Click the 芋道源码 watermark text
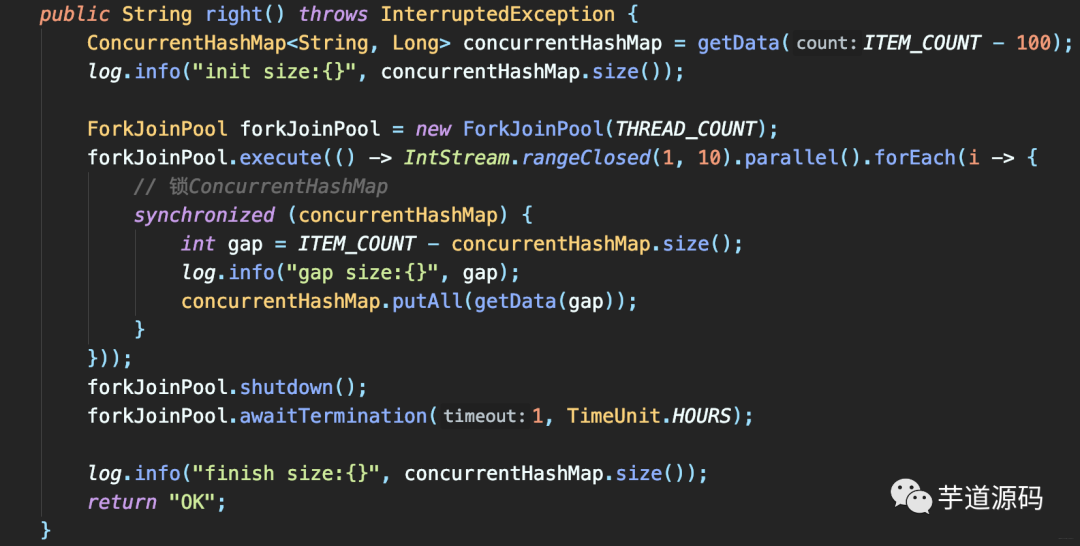1080x546 pixels. (990, 498)
